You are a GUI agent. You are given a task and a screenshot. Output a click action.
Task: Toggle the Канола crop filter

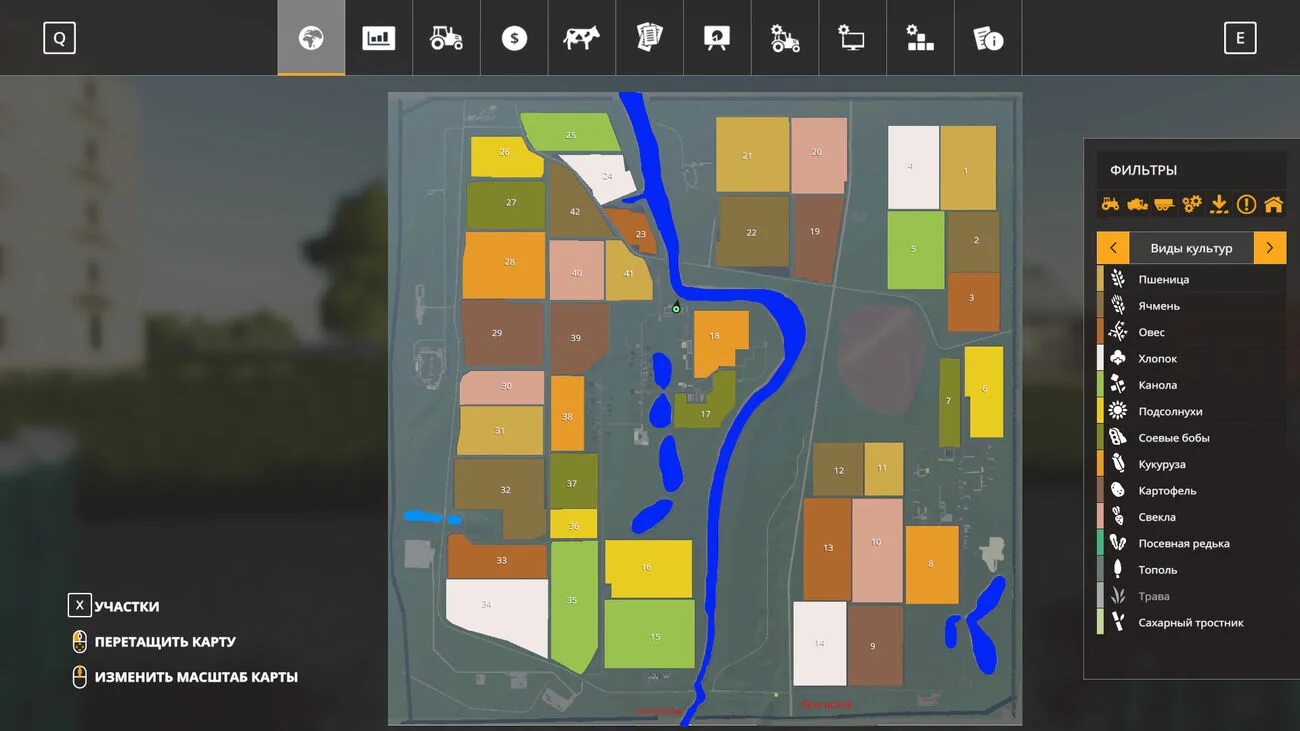point(1191,385)
